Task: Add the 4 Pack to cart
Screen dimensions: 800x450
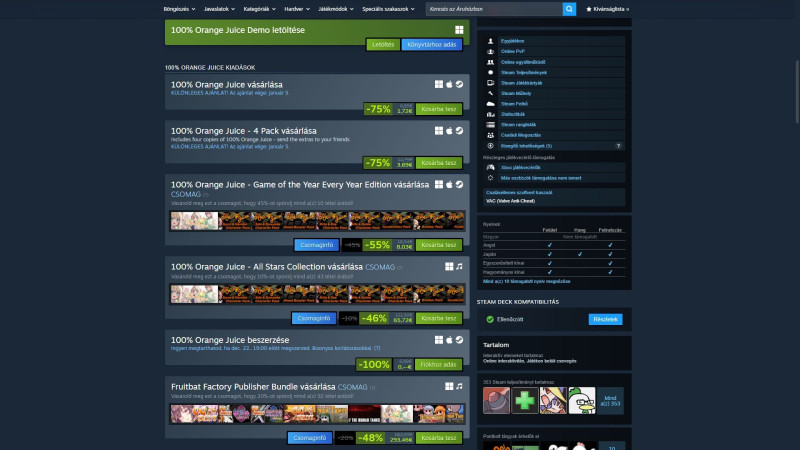Action: [439, 163]
